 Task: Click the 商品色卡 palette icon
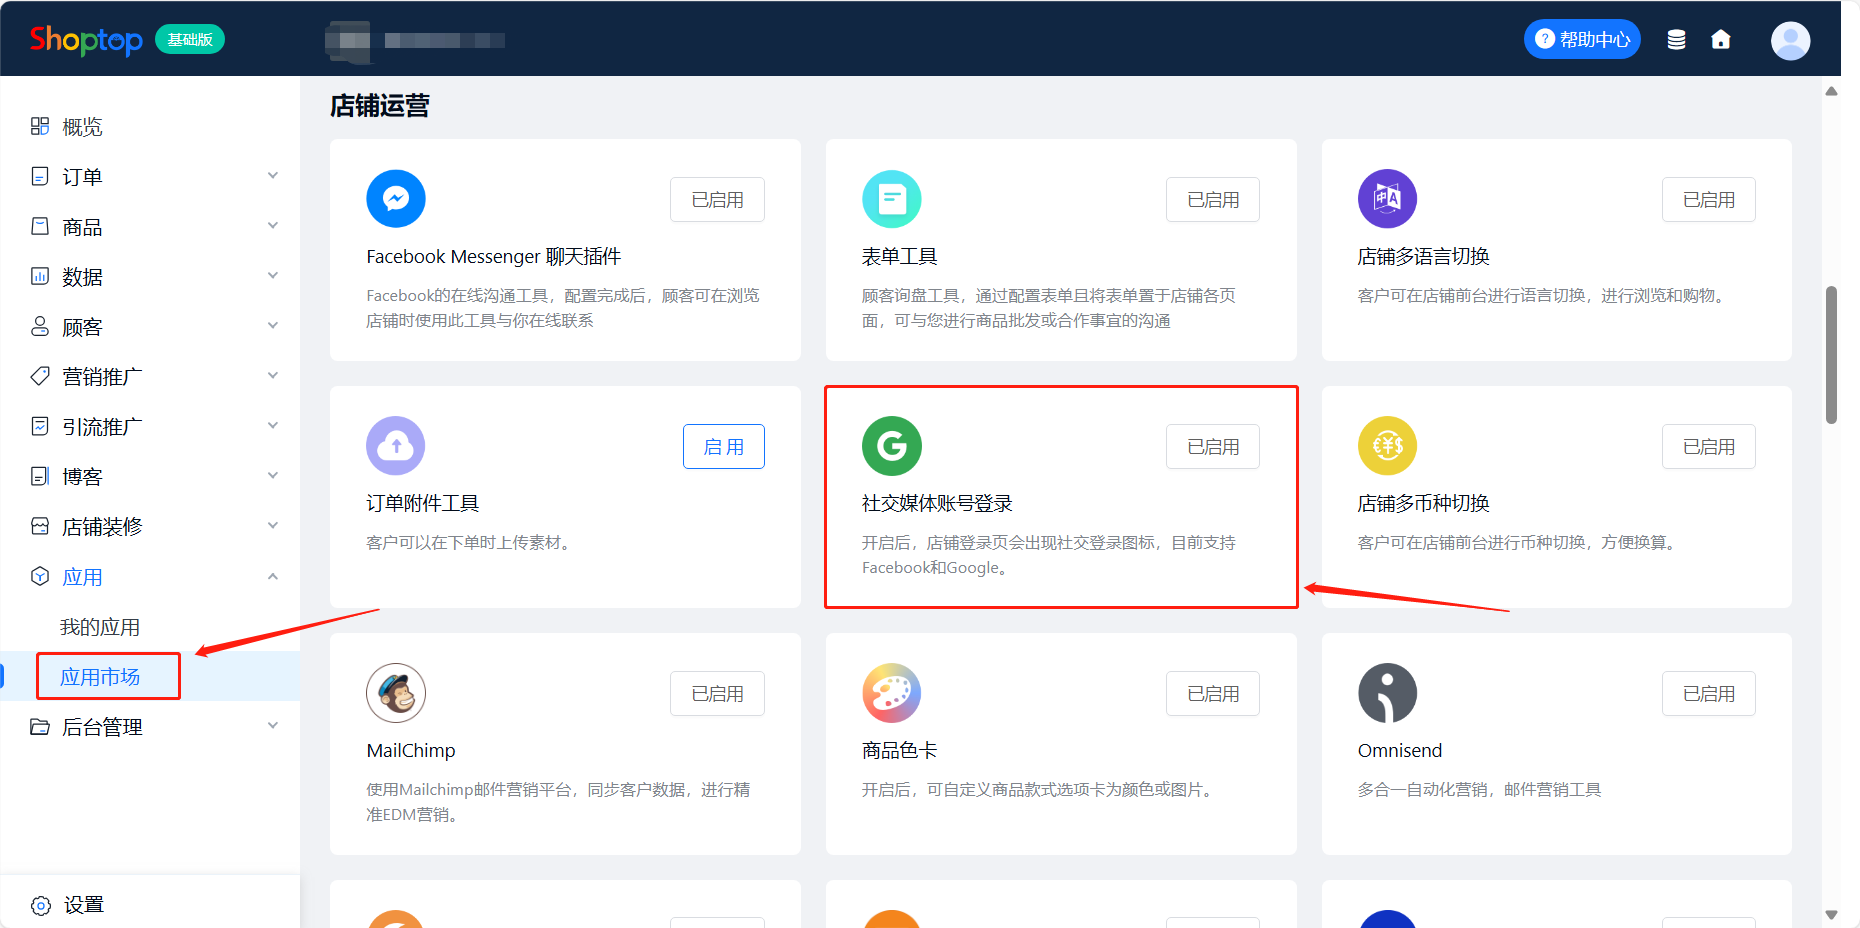892,693
